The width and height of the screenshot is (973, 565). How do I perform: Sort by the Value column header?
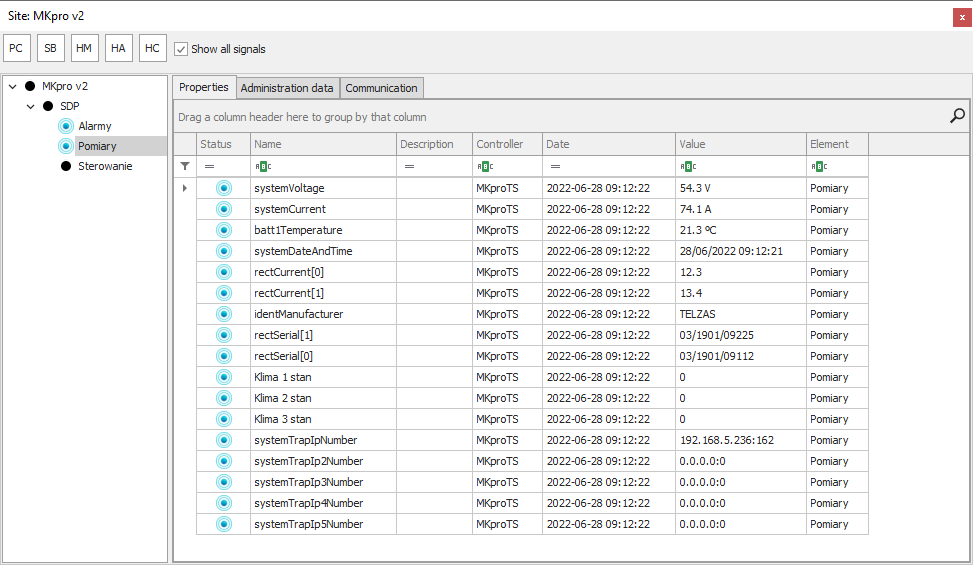741,144
